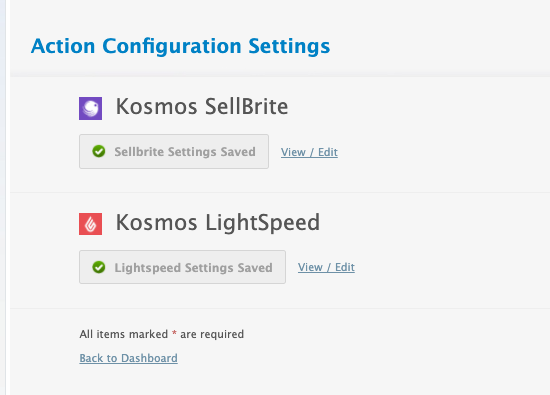Select the Lightspeed Settings Saved button
Screen dimensions: 550x395
pos(182,267)
